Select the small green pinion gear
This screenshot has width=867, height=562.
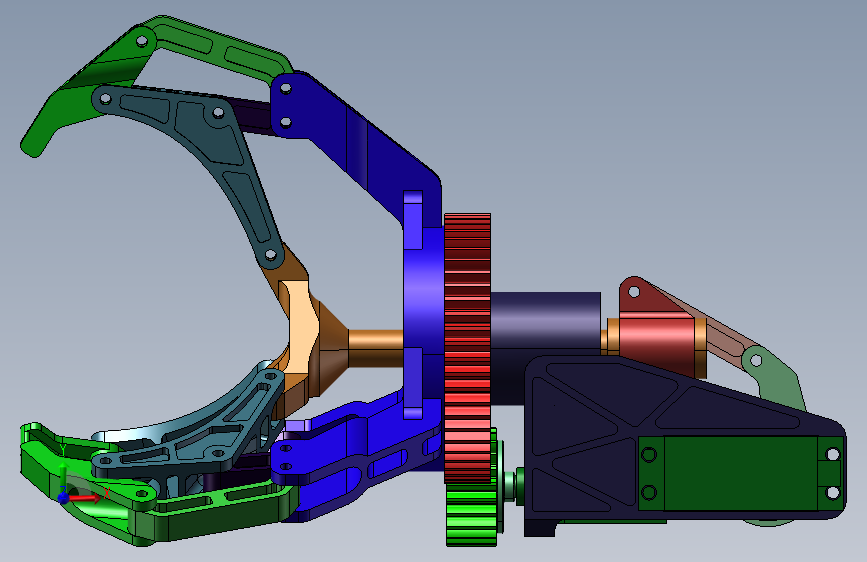(x=471, y=514)
